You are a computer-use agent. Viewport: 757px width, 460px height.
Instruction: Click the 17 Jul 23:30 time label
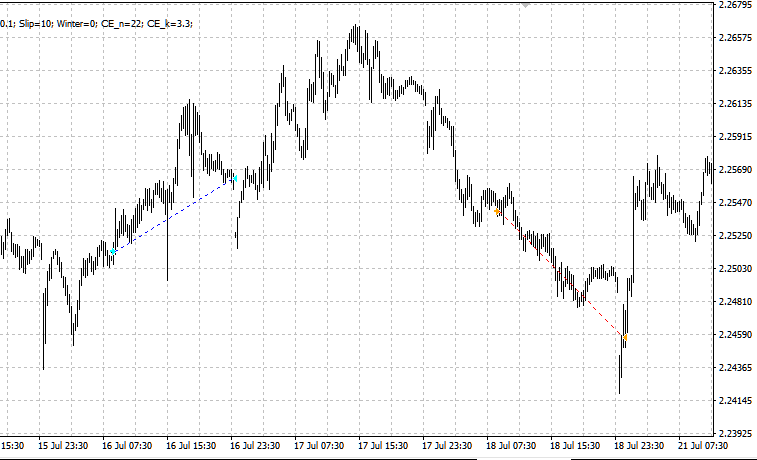click(447, 446)
